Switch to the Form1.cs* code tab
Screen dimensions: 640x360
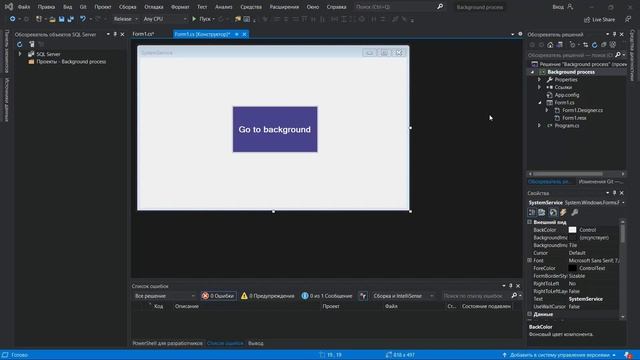point(143,34)
